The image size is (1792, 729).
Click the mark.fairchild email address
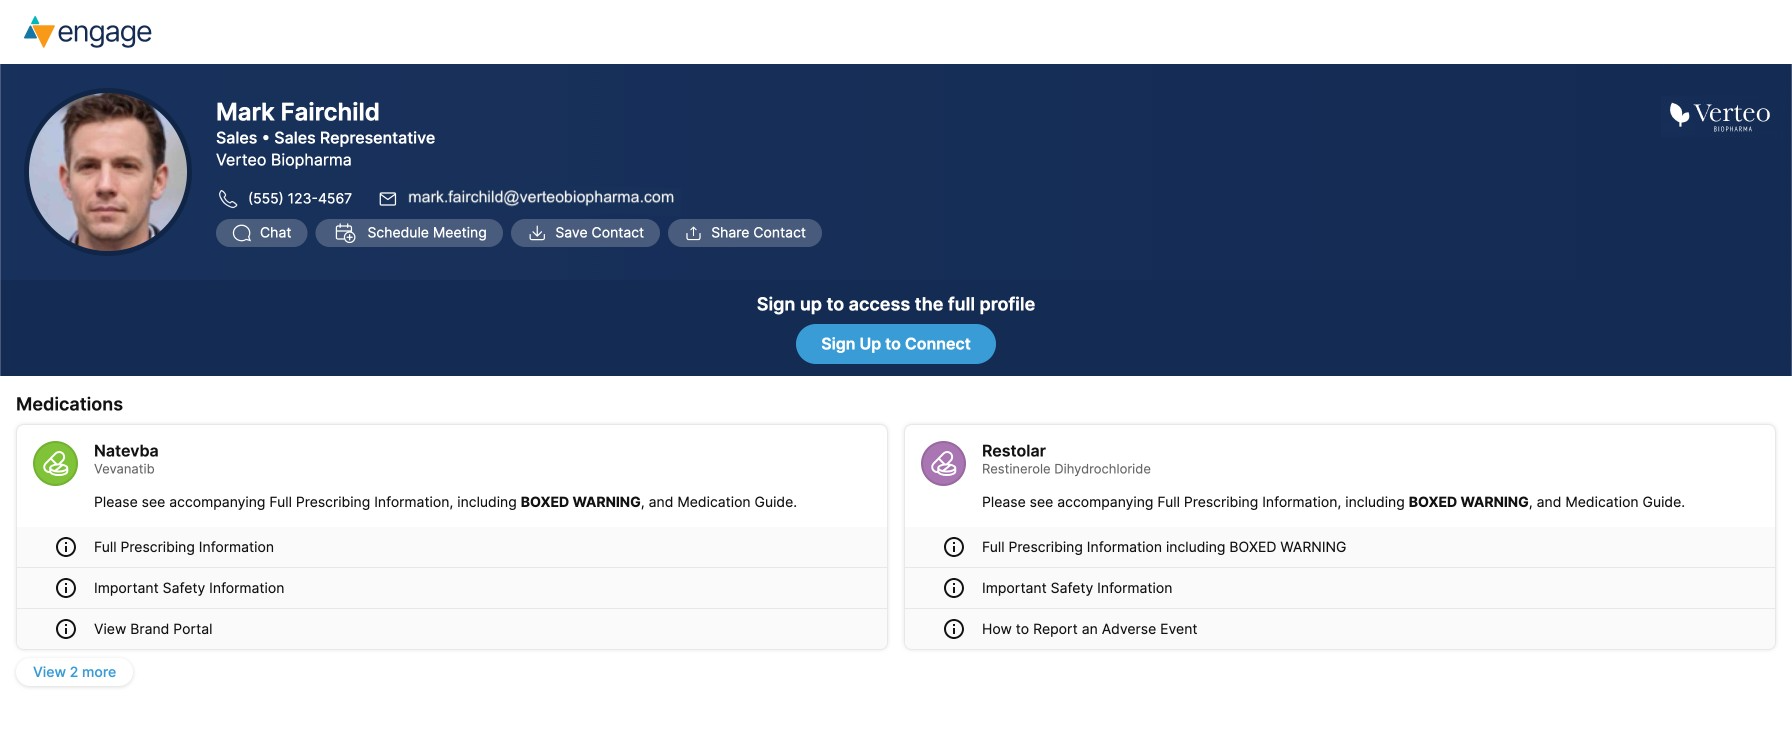tap(540, 198)
